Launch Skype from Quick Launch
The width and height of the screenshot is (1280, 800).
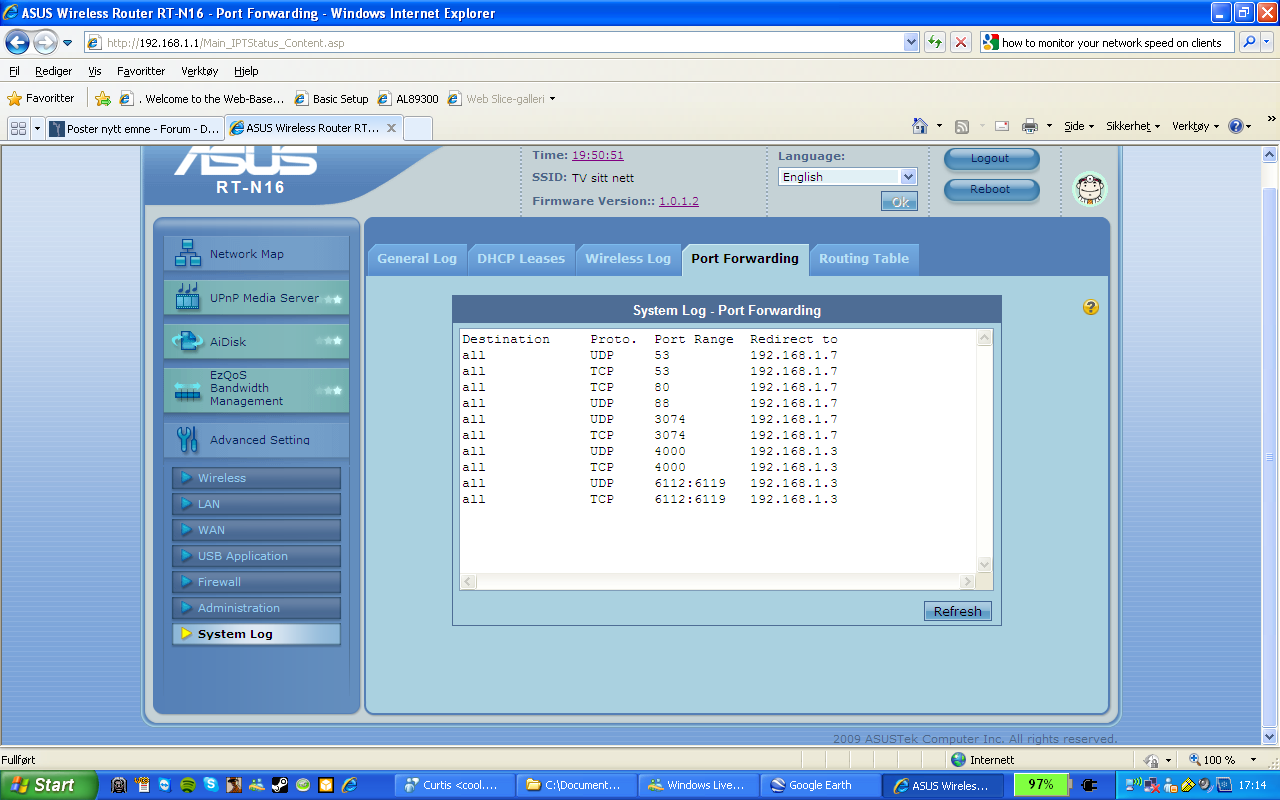211,785
